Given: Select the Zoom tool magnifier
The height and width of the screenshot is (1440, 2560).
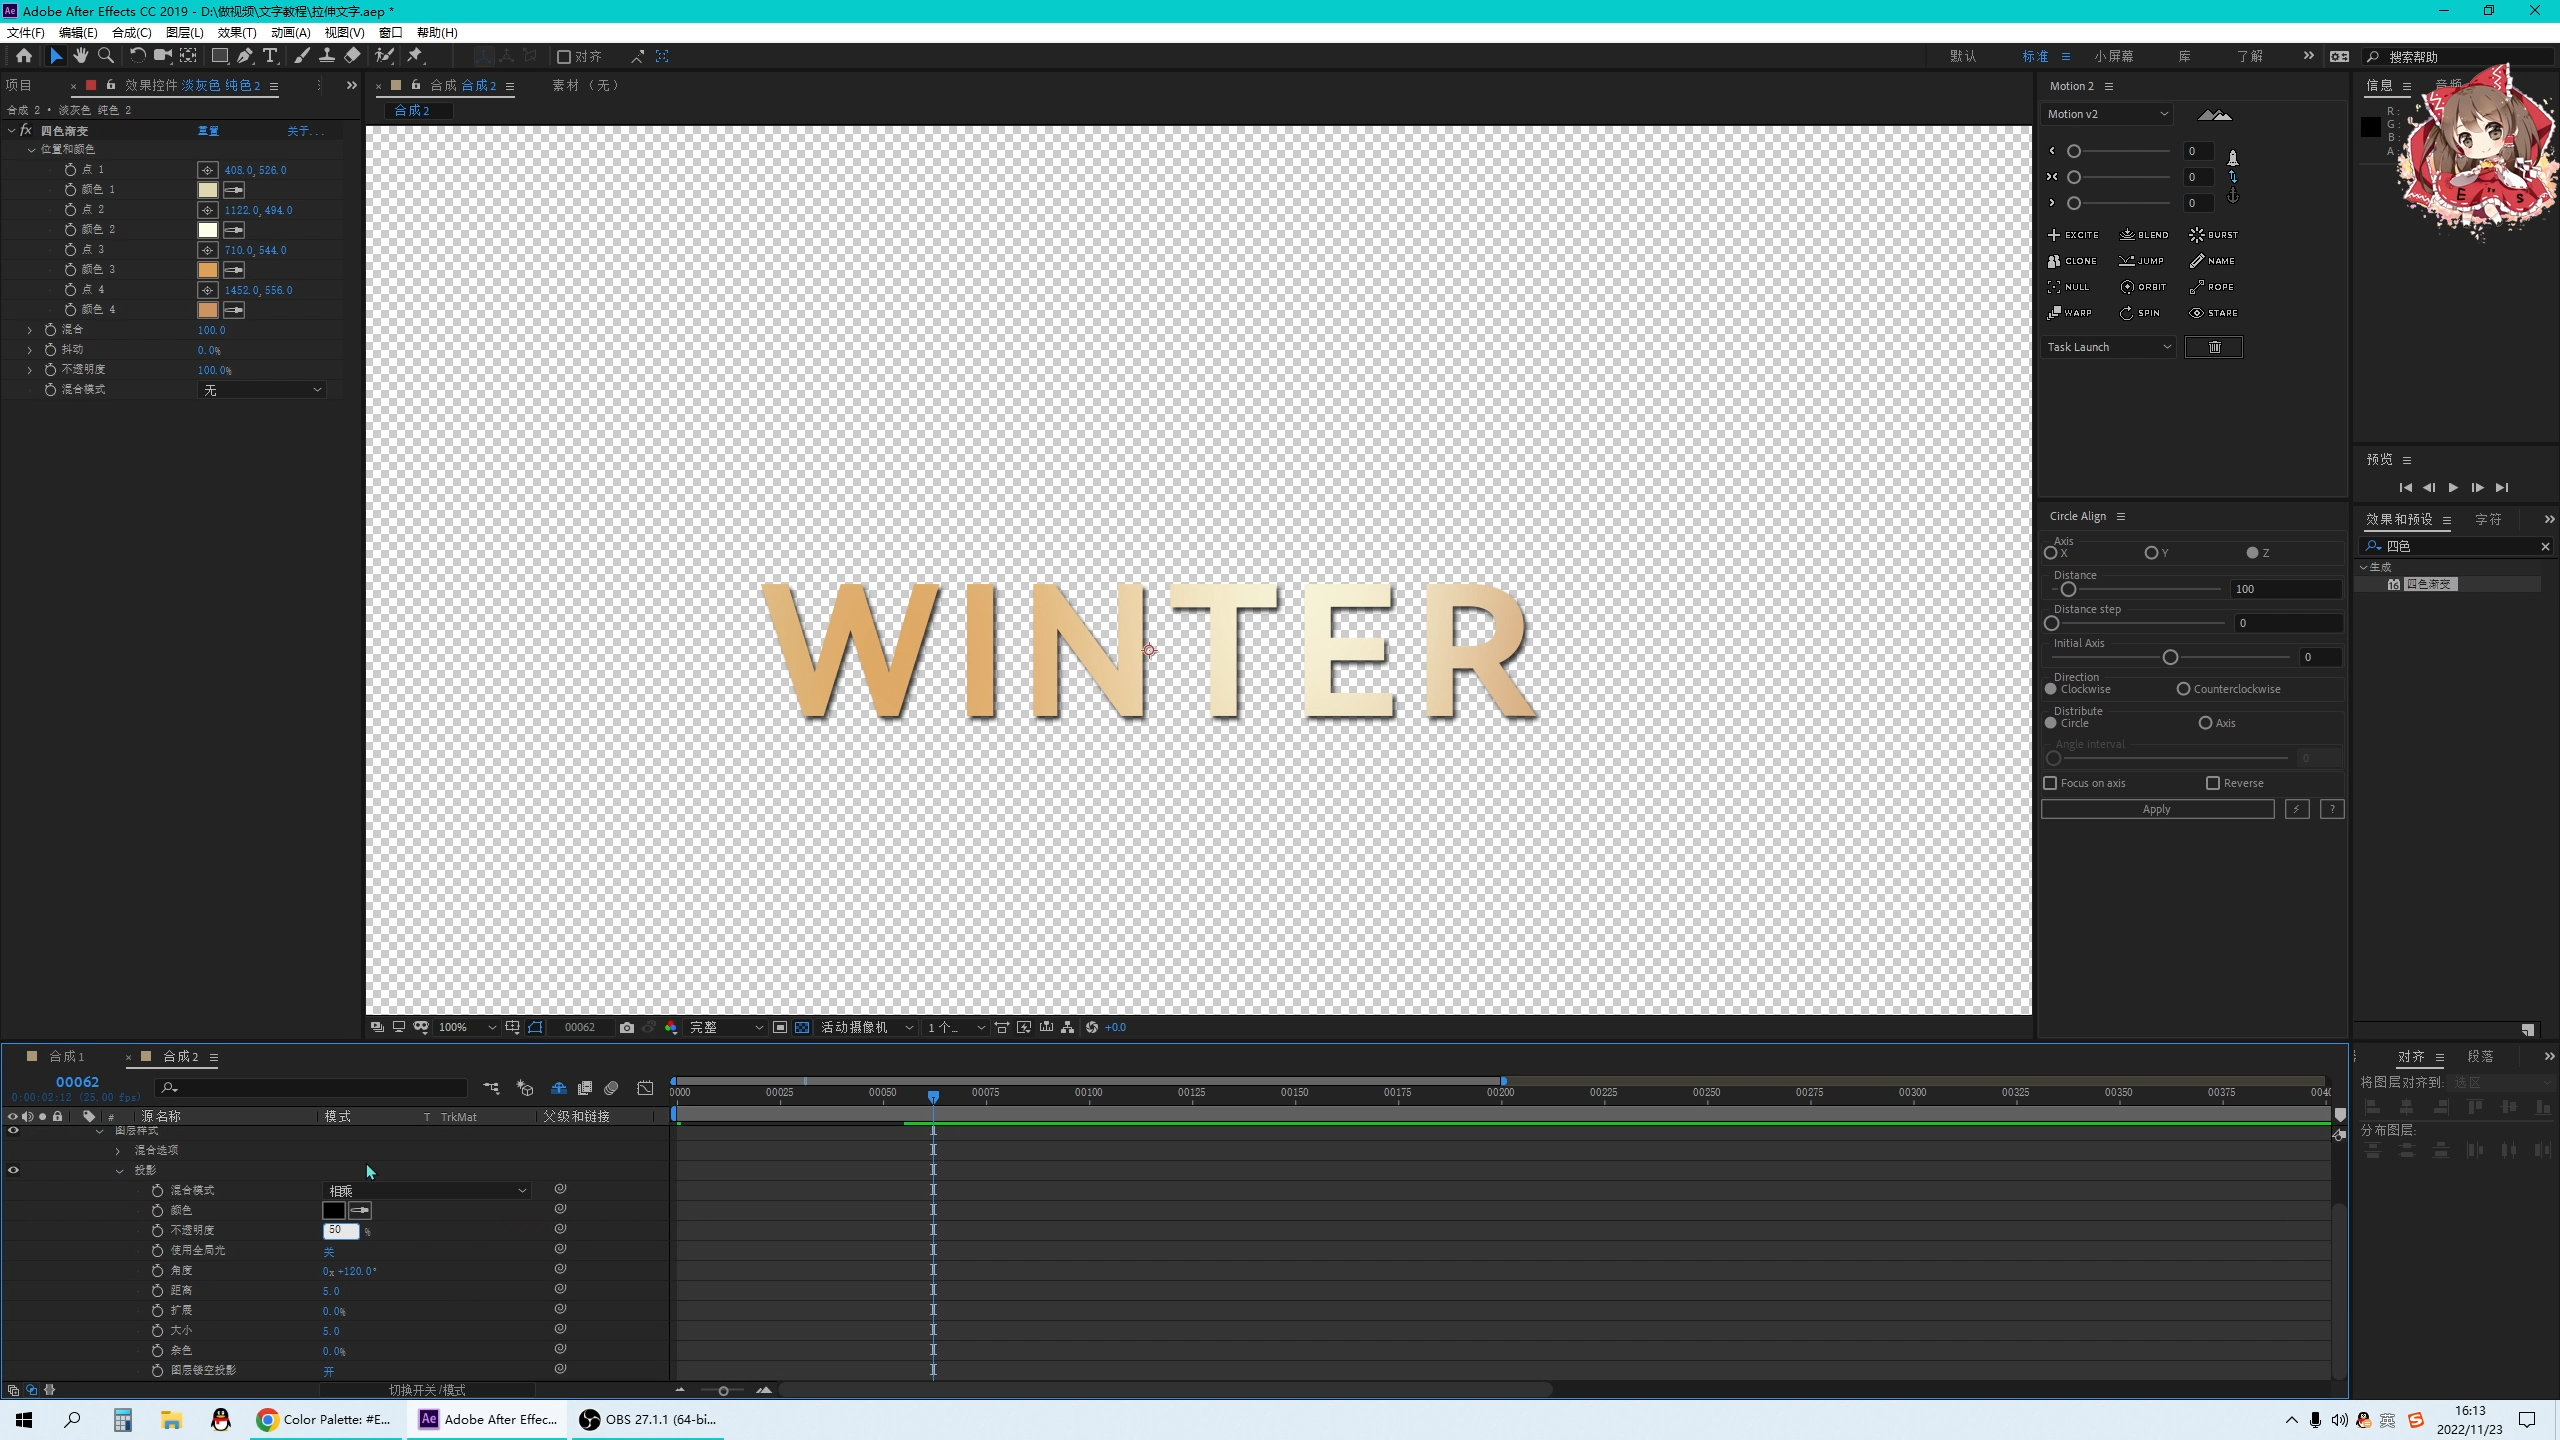Looking at the screenshot, I should [106, 56].
